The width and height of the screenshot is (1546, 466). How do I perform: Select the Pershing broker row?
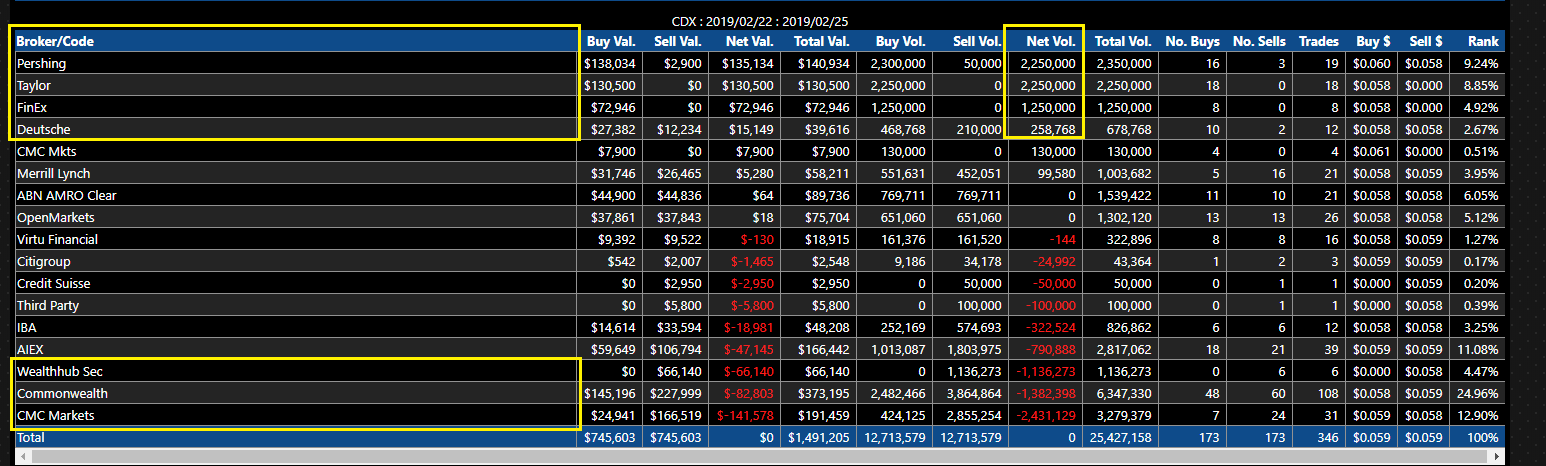click(758, 63)
